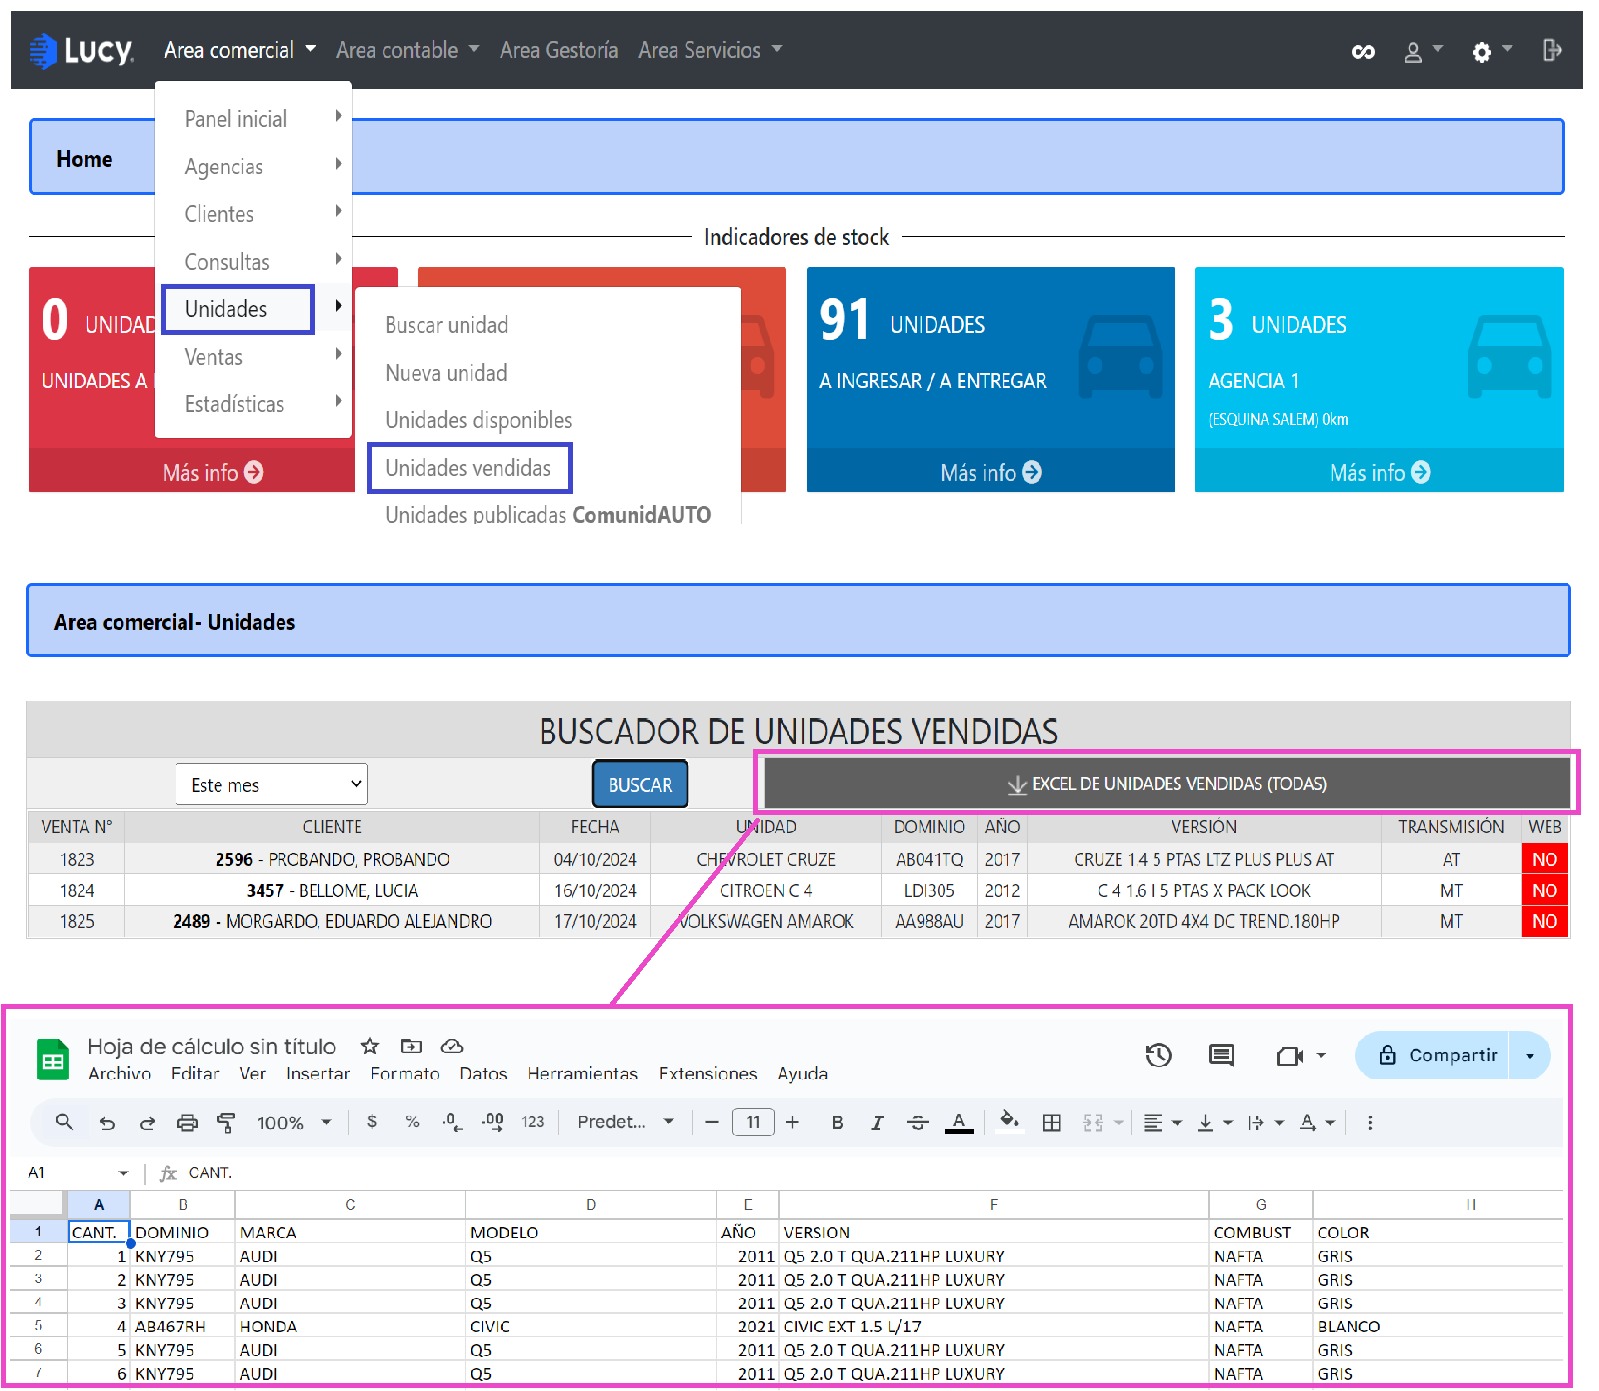Click the print icon in Sheets toolbar

coord(187,1123)
